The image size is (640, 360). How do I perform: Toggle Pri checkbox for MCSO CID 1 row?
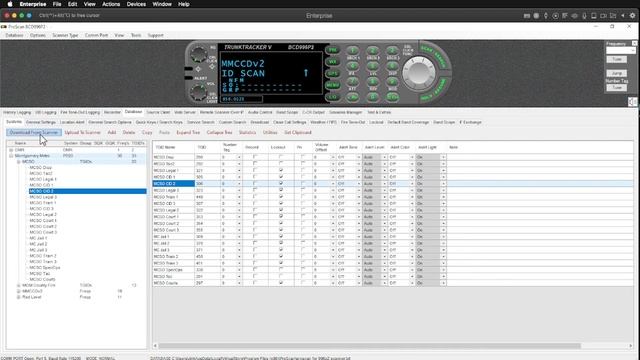[x=303, y=177]
